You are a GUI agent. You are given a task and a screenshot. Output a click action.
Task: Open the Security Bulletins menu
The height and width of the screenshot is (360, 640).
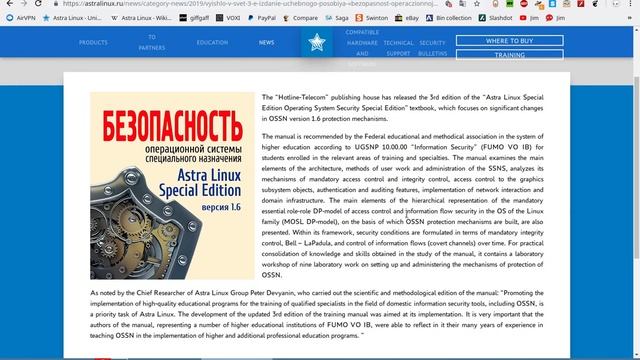(433, 48)
